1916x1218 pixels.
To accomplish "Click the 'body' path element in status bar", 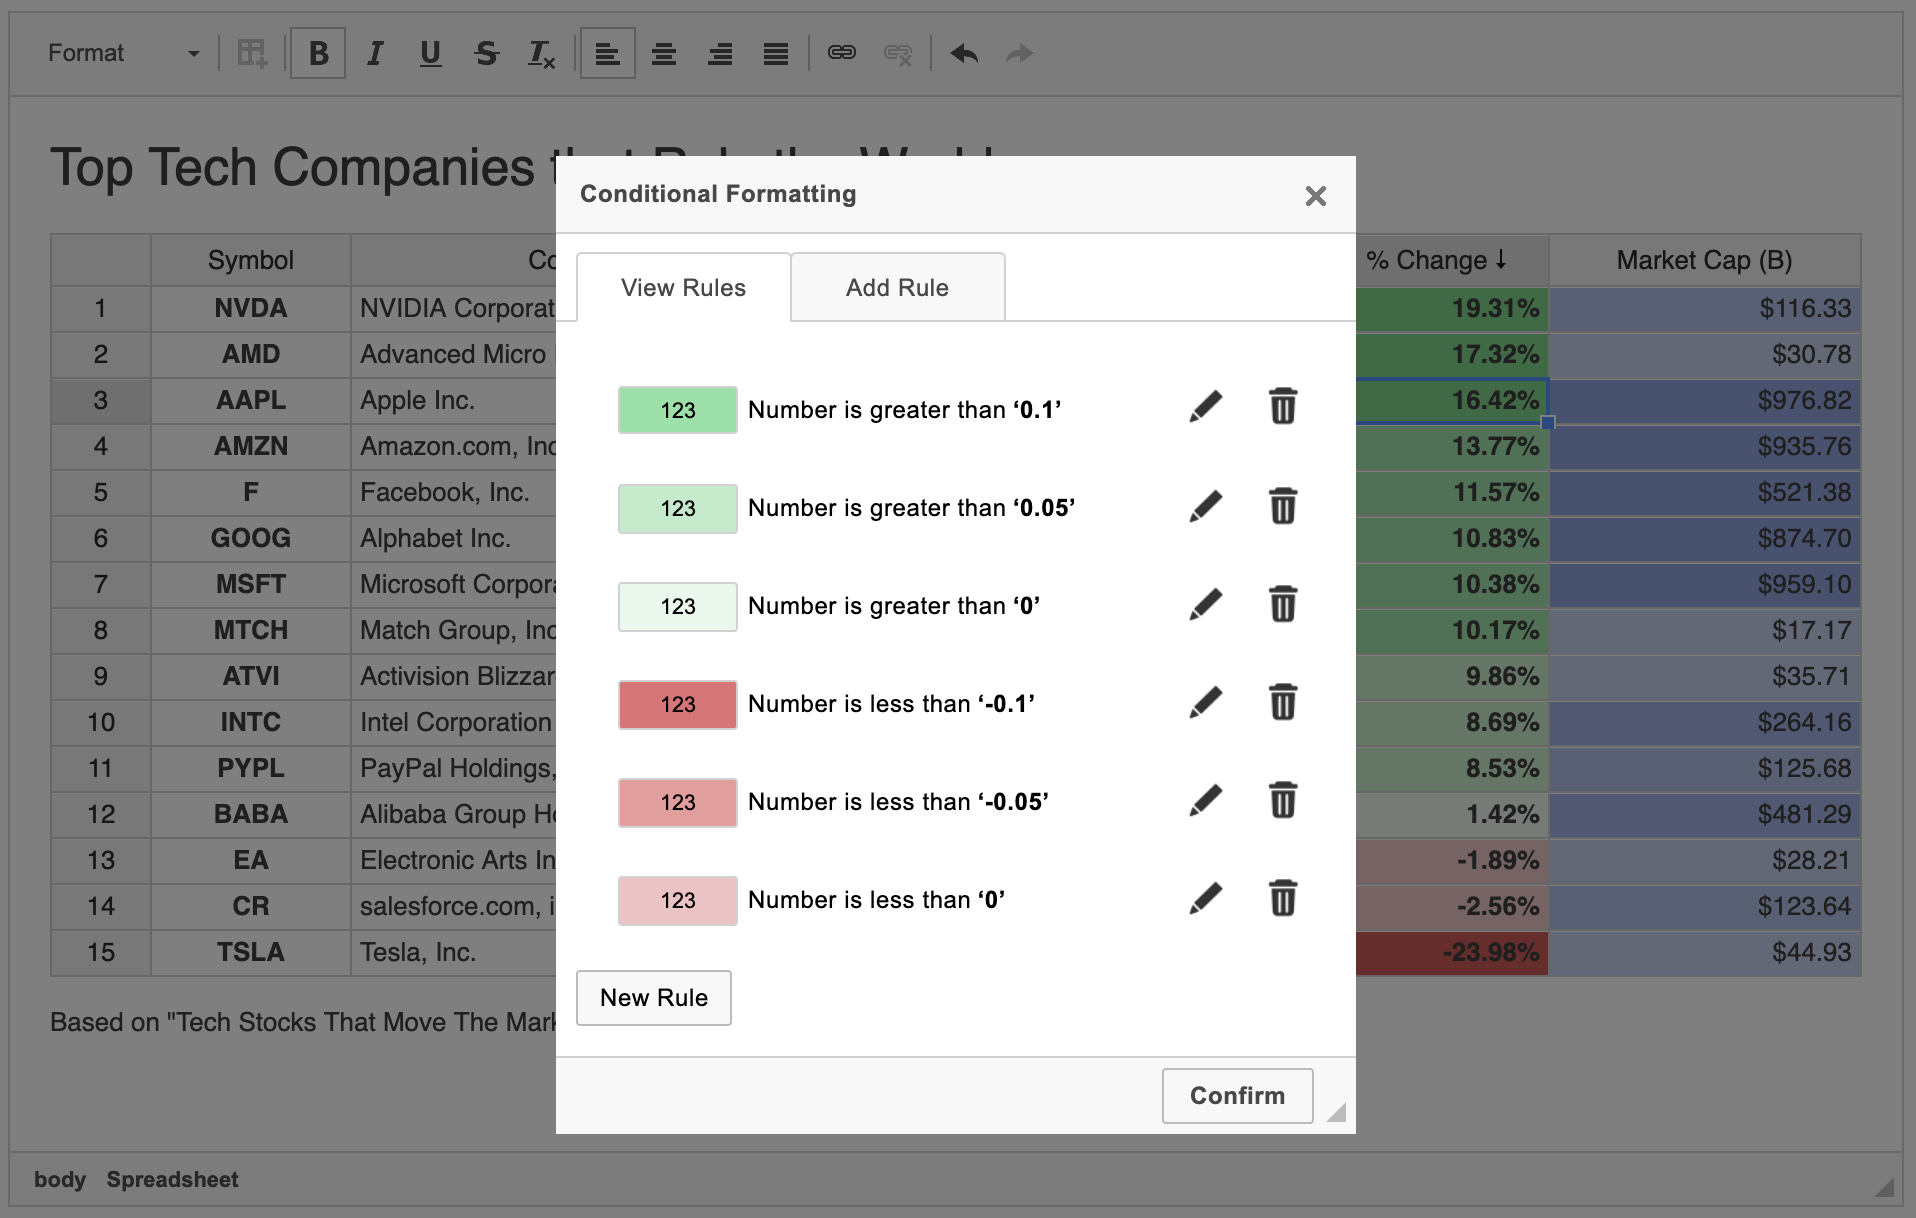I will (x=60, y=1180).
